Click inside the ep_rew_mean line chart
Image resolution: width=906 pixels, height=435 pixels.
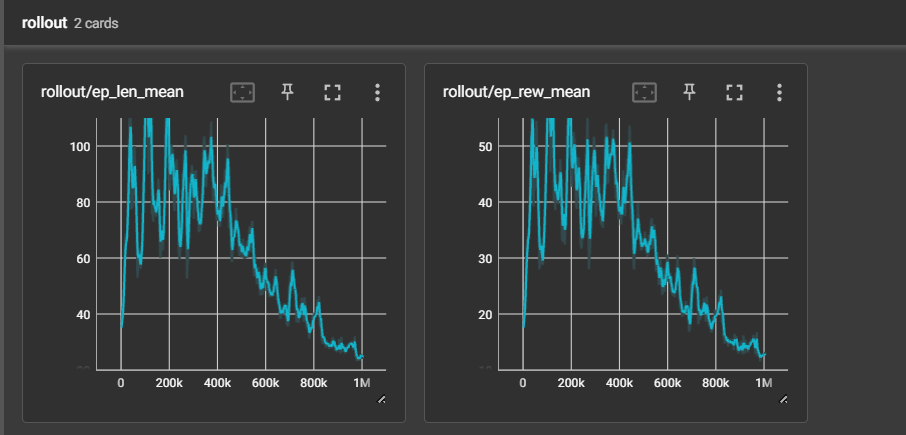[x=643, y=243]
